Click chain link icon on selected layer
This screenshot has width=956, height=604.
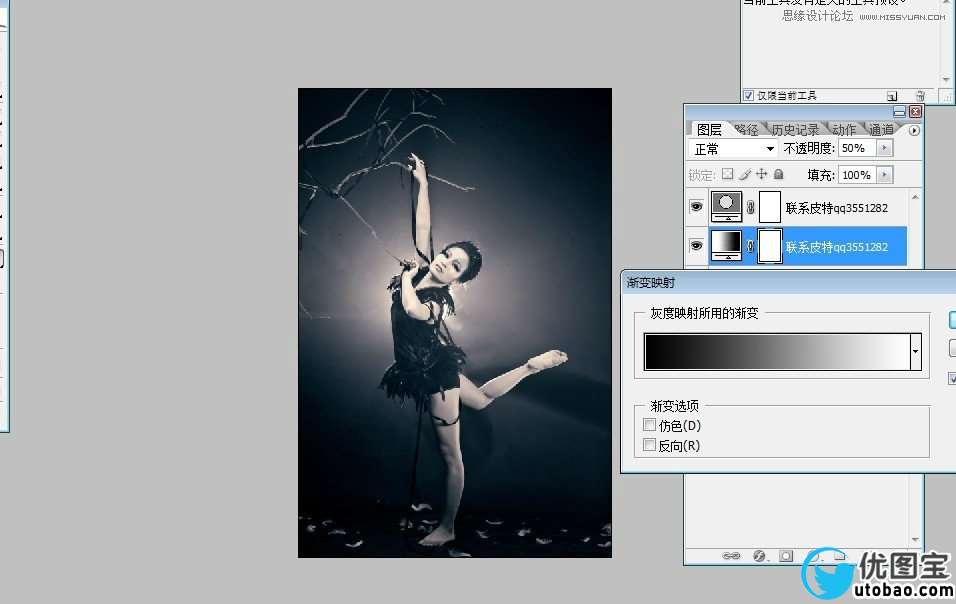click(x=751, y=246)
